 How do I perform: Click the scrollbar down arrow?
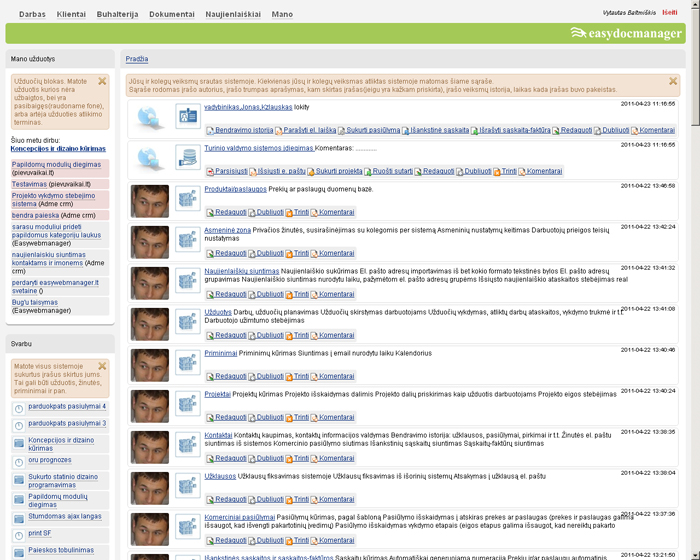tap(696, 556)
